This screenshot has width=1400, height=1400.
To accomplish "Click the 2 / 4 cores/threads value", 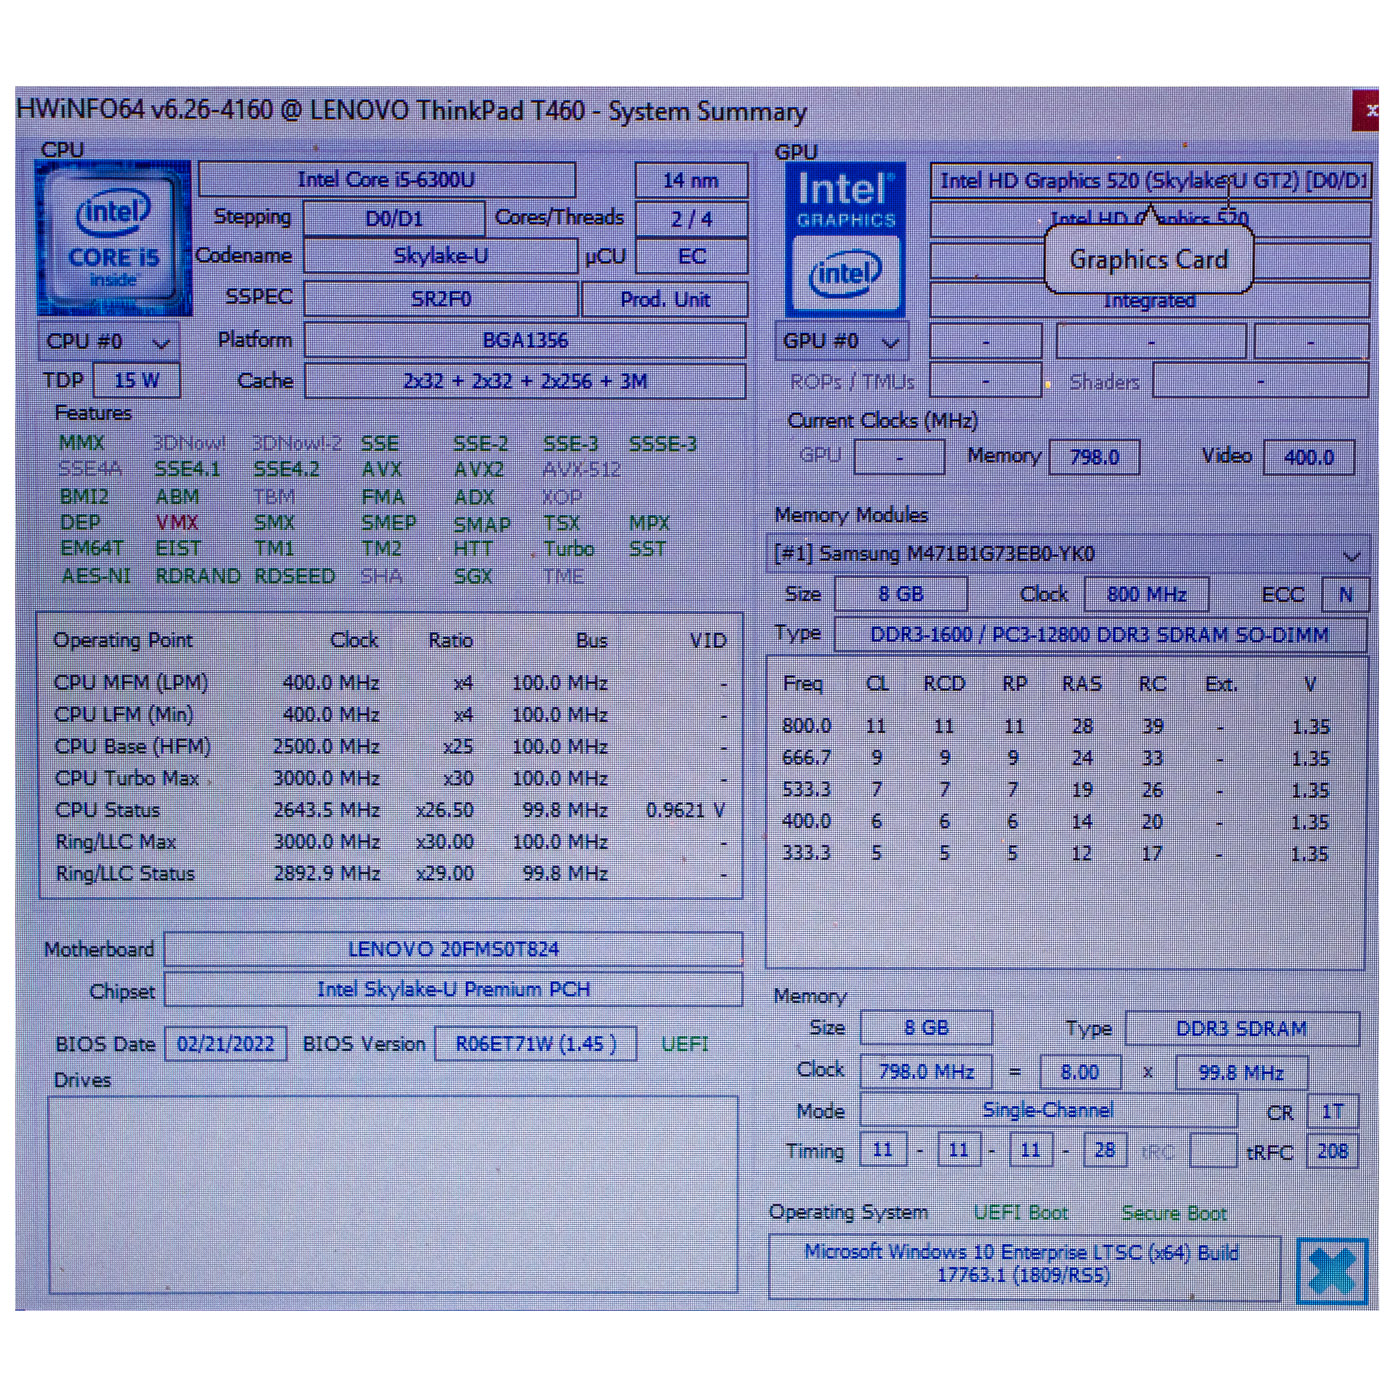I will 691,219.
